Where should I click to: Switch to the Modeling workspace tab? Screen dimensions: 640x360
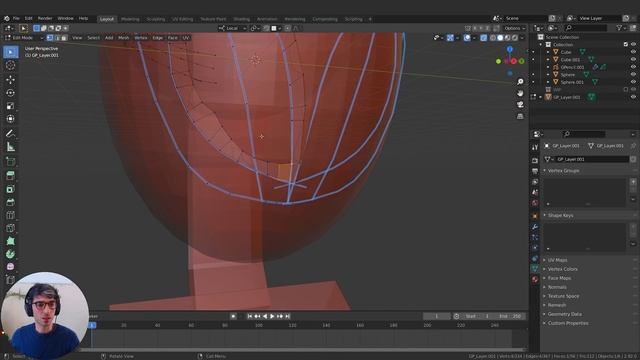(130, 19)
